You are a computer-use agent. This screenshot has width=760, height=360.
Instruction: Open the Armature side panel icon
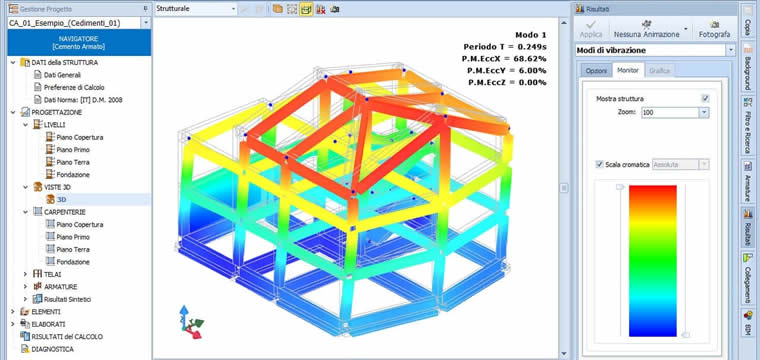coord(747,166)
